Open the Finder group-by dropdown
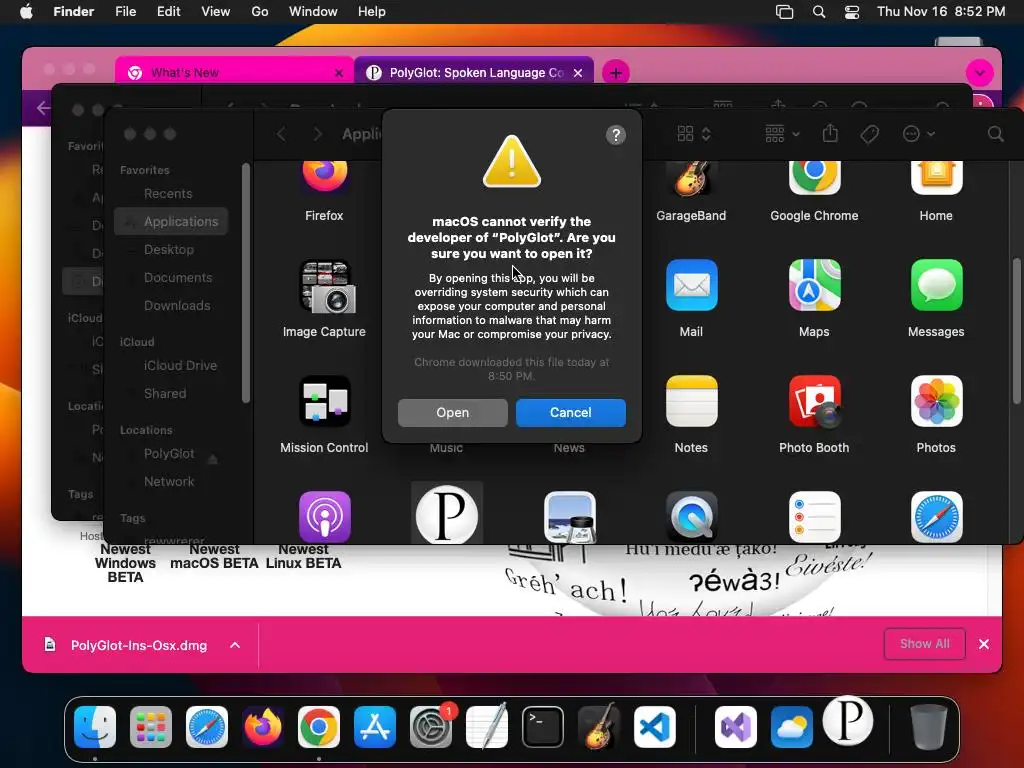 (782, 134)
